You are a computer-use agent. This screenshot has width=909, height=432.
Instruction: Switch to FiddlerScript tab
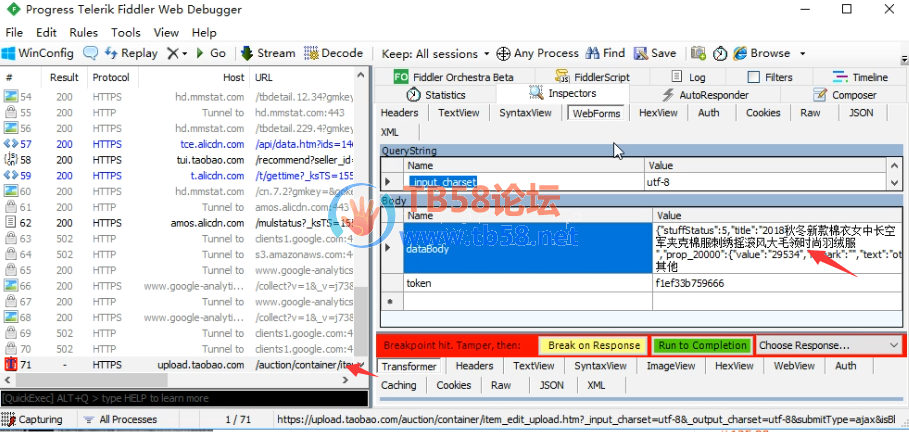tap(592, 77)
